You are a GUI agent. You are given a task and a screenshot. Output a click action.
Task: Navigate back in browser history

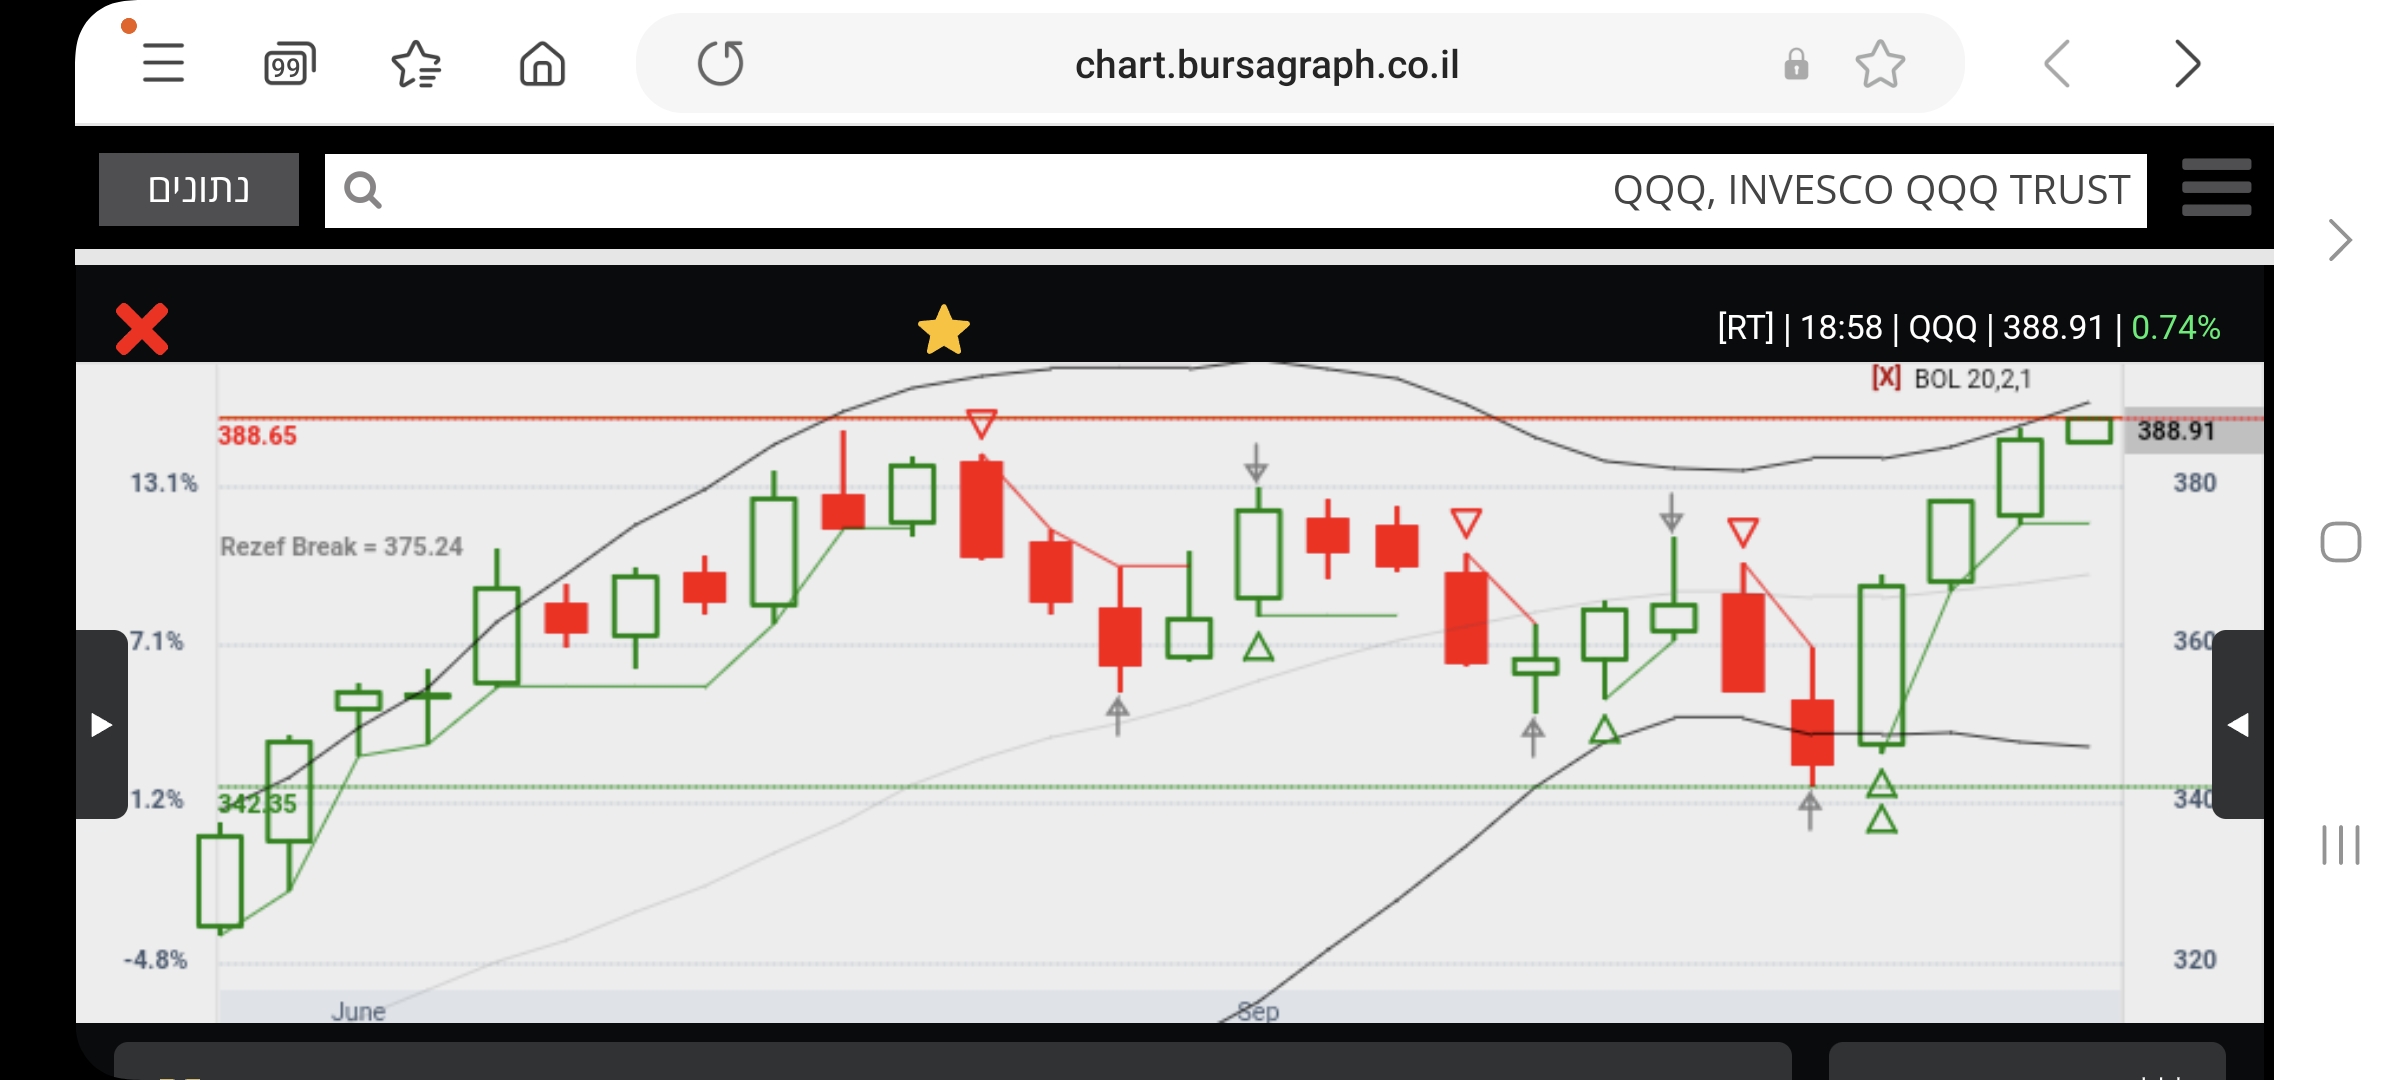coord(2057,65)
